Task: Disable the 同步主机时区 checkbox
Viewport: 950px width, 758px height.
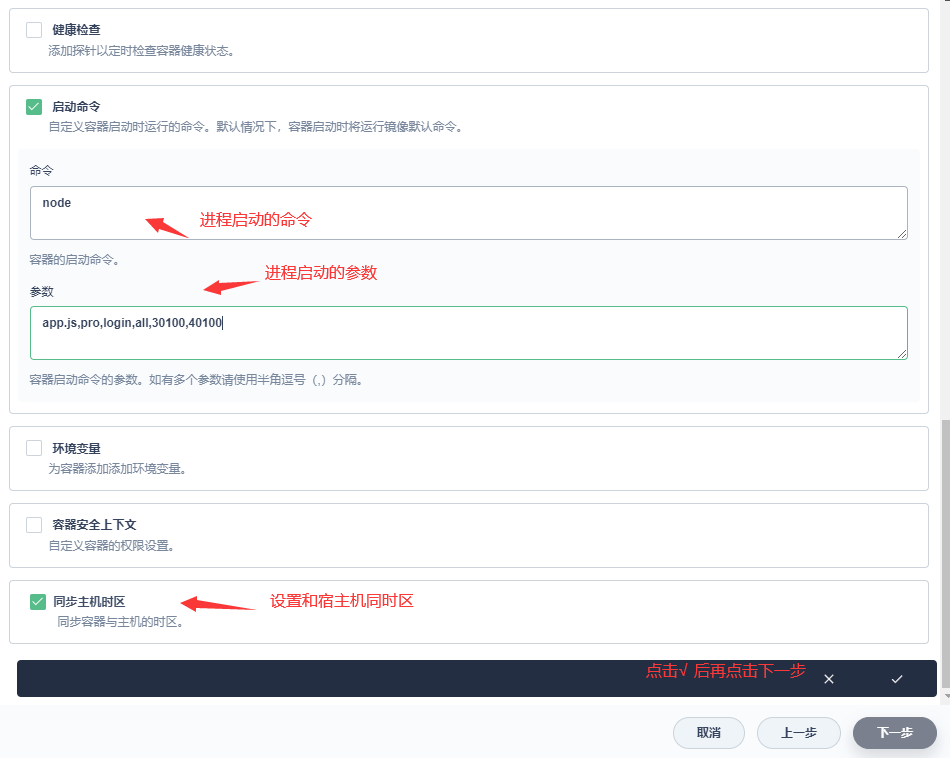Action: point(38,601)
